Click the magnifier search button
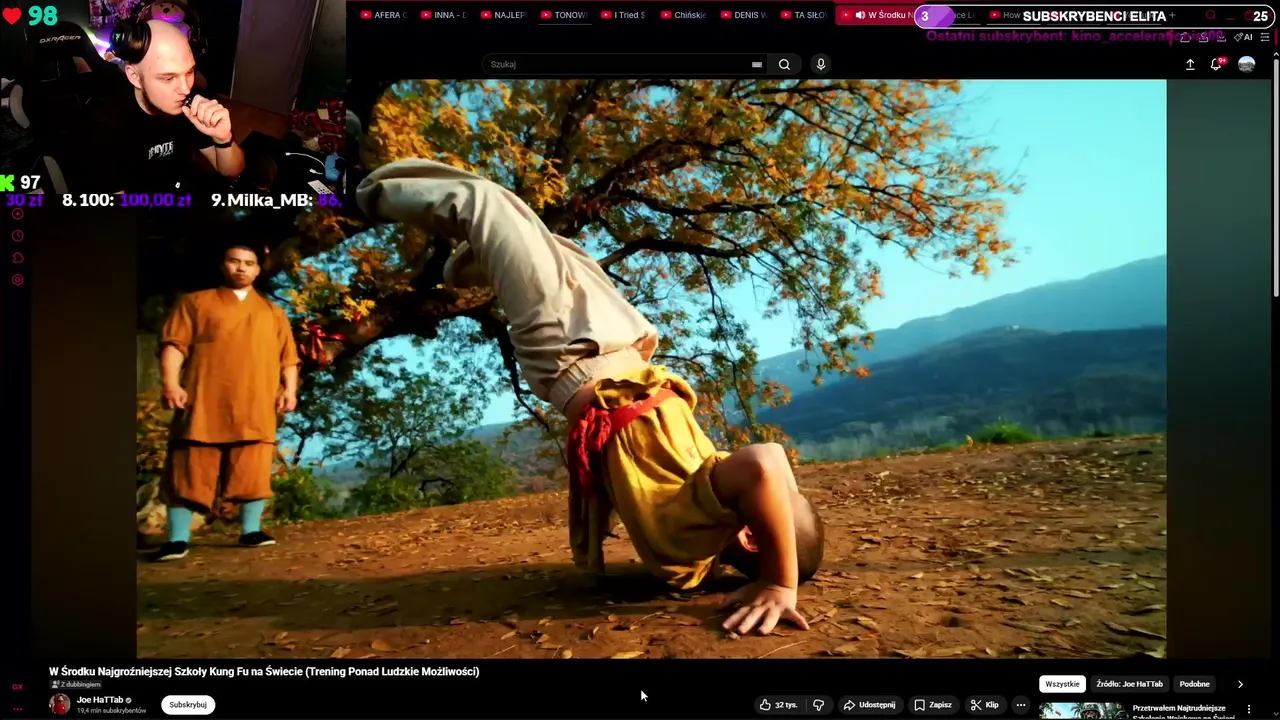Image resolution: width=1280 pixels, height=720 pixels. [784, 64]
